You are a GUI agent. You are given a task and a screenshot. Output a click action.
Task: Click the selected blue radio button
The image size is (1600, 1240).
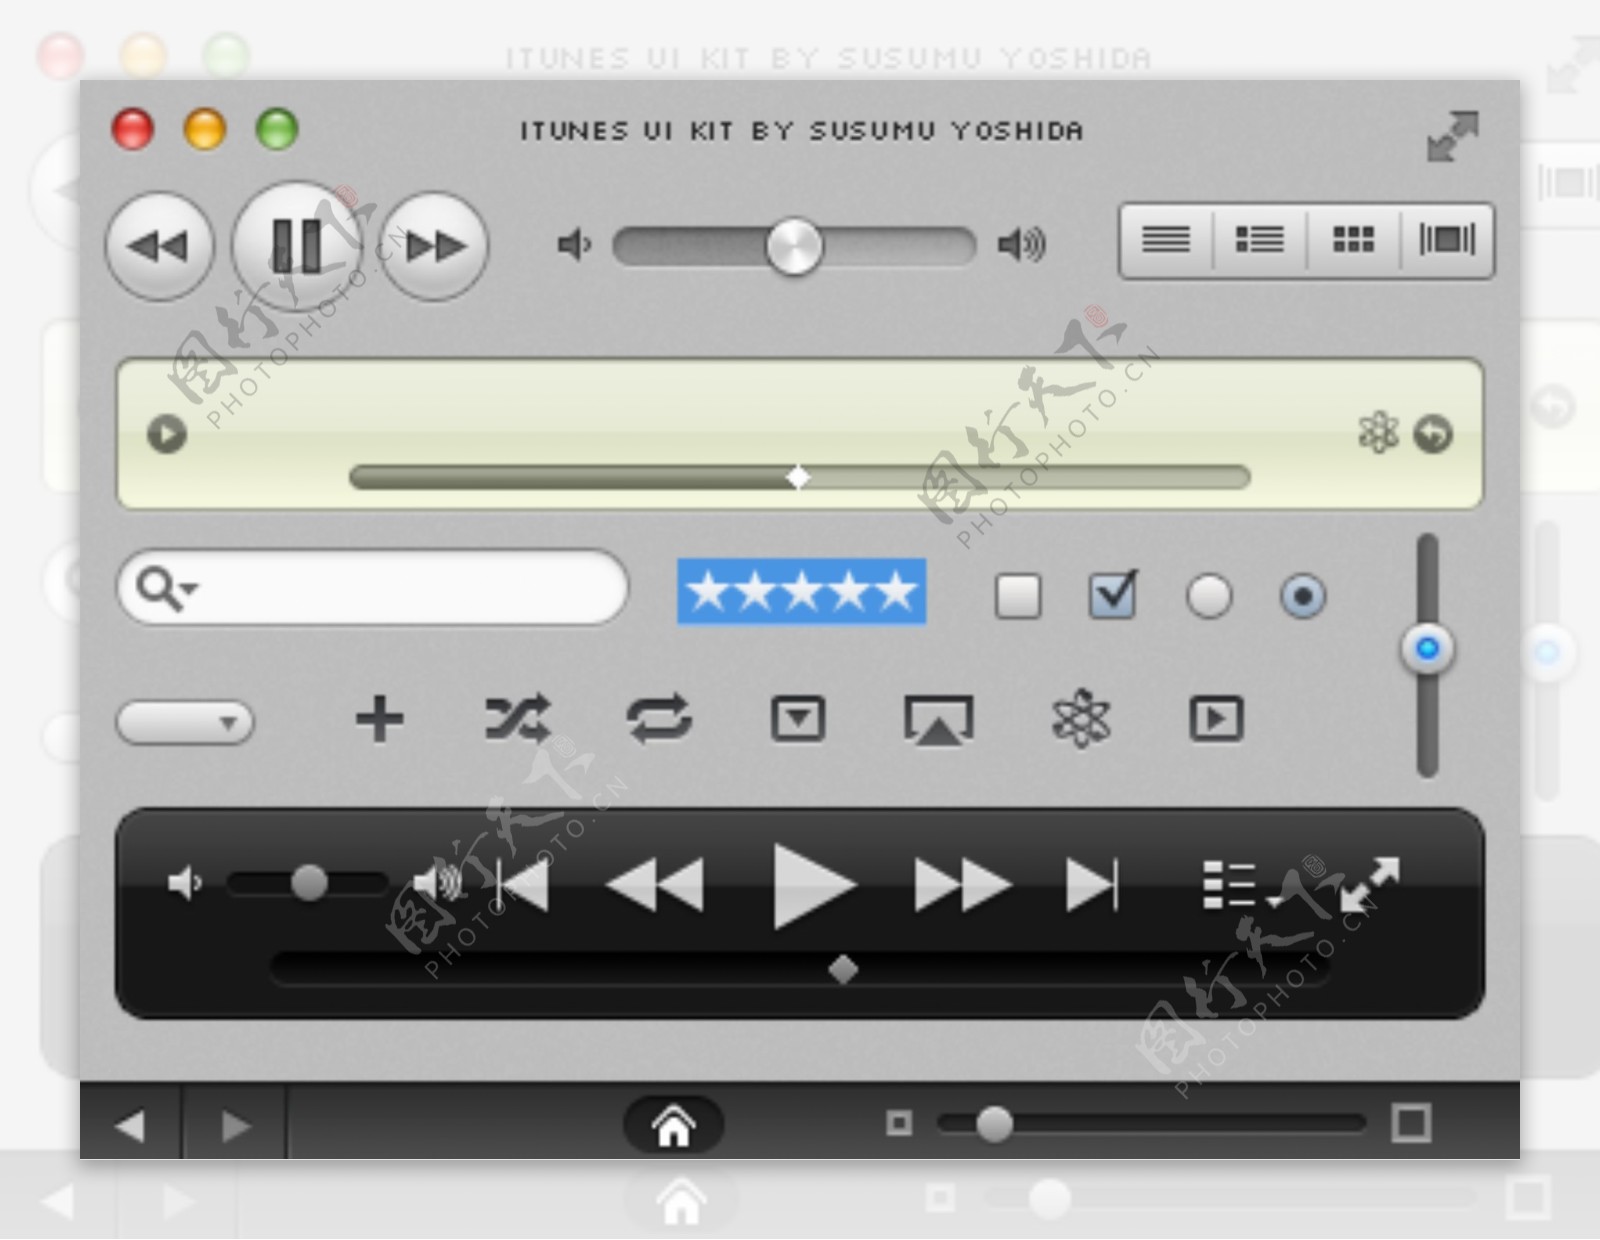(x=1302, y=597)
